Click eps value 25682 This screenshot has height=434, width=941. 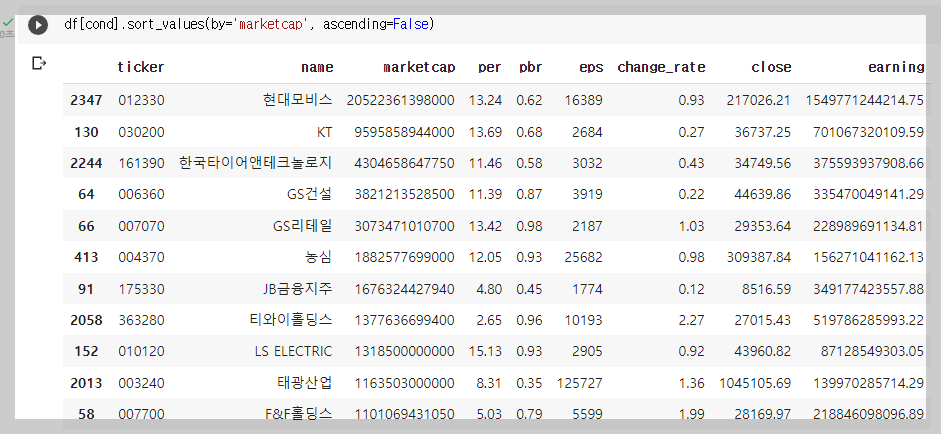coord(583,257)
